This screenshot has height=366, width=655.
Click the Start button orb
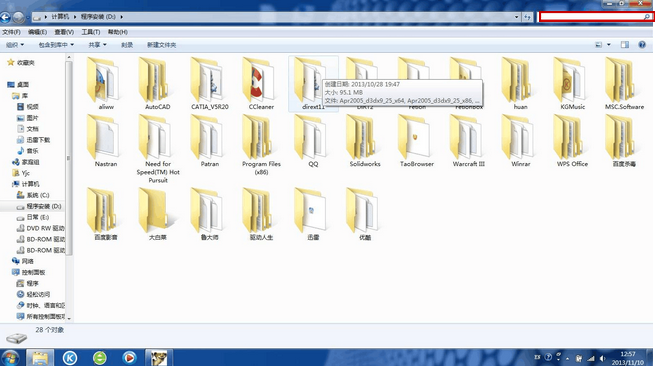[10, 358]
